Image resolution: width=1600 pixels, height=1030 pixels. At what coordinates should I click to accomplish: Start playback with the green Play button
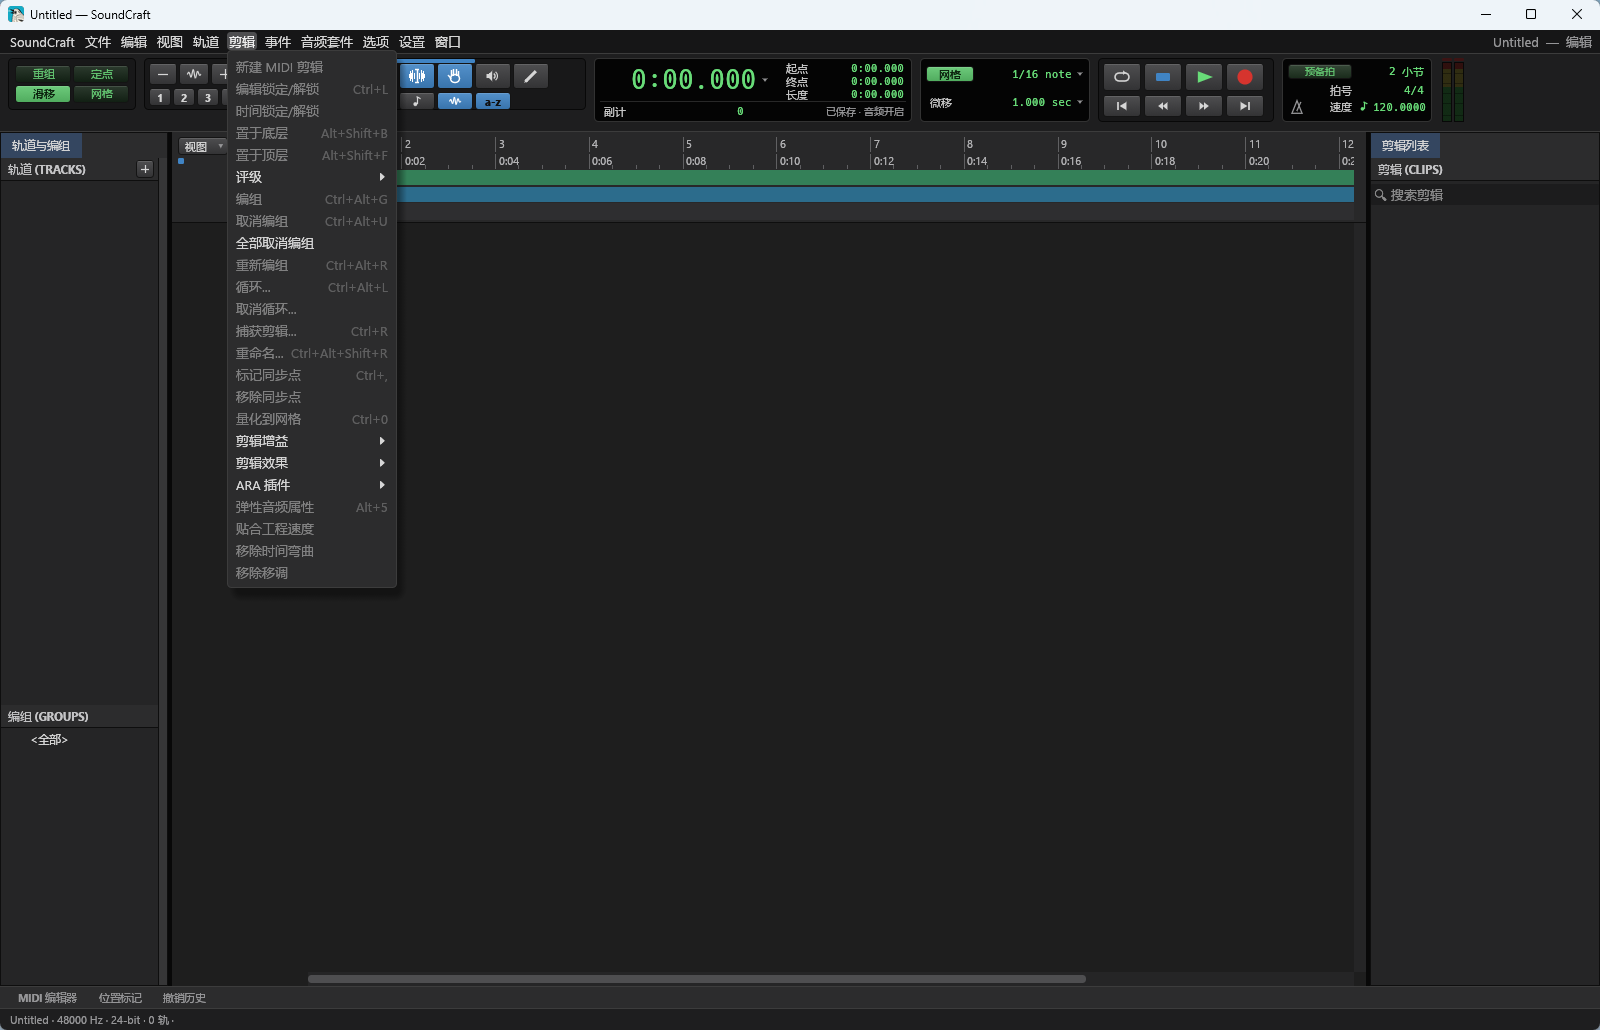1204,77
